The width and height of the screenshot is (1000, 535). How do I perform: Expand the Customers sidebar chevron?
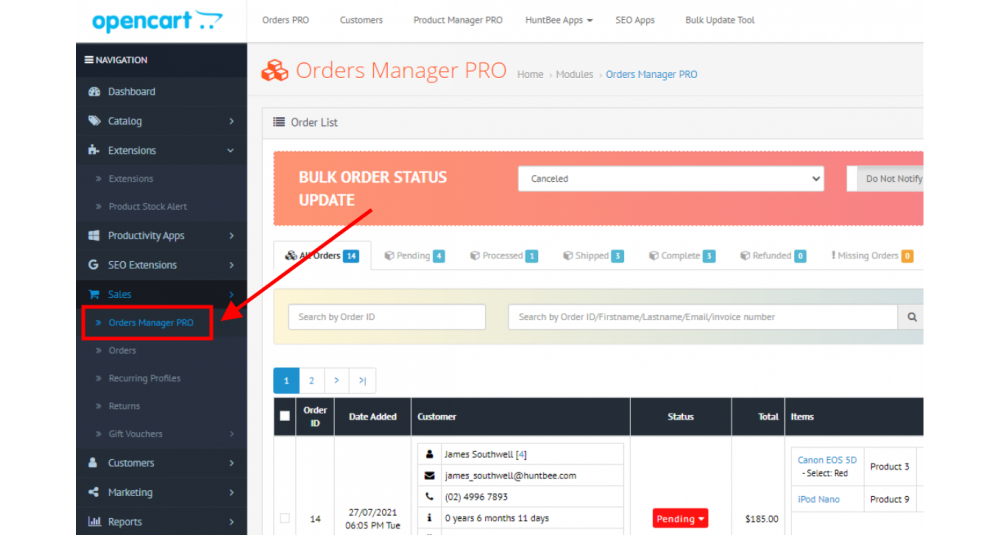click(x=232, y=463)
